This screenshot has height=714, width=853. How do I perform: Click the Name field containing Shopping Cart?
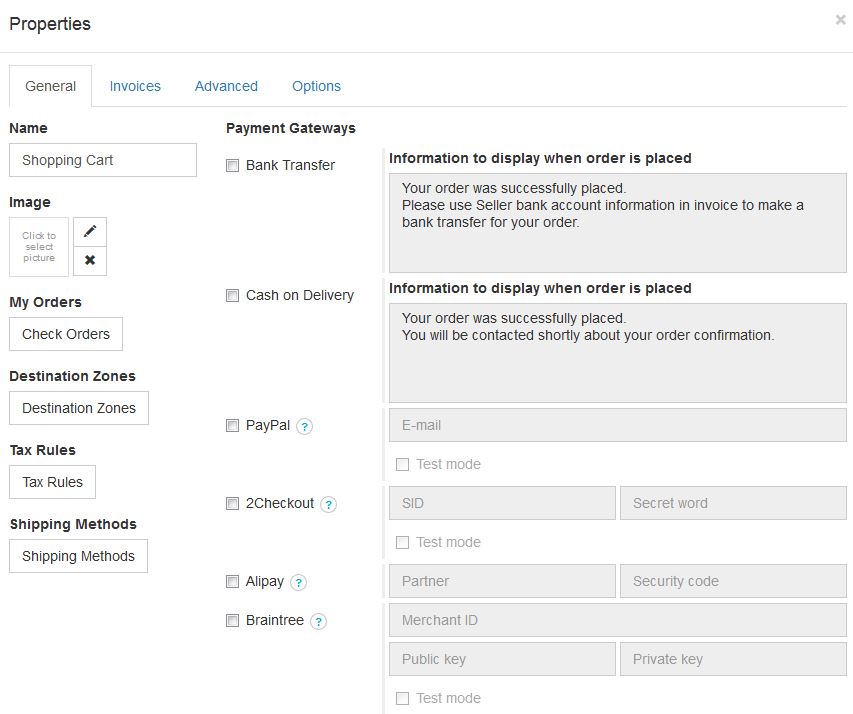coord(103,160)
